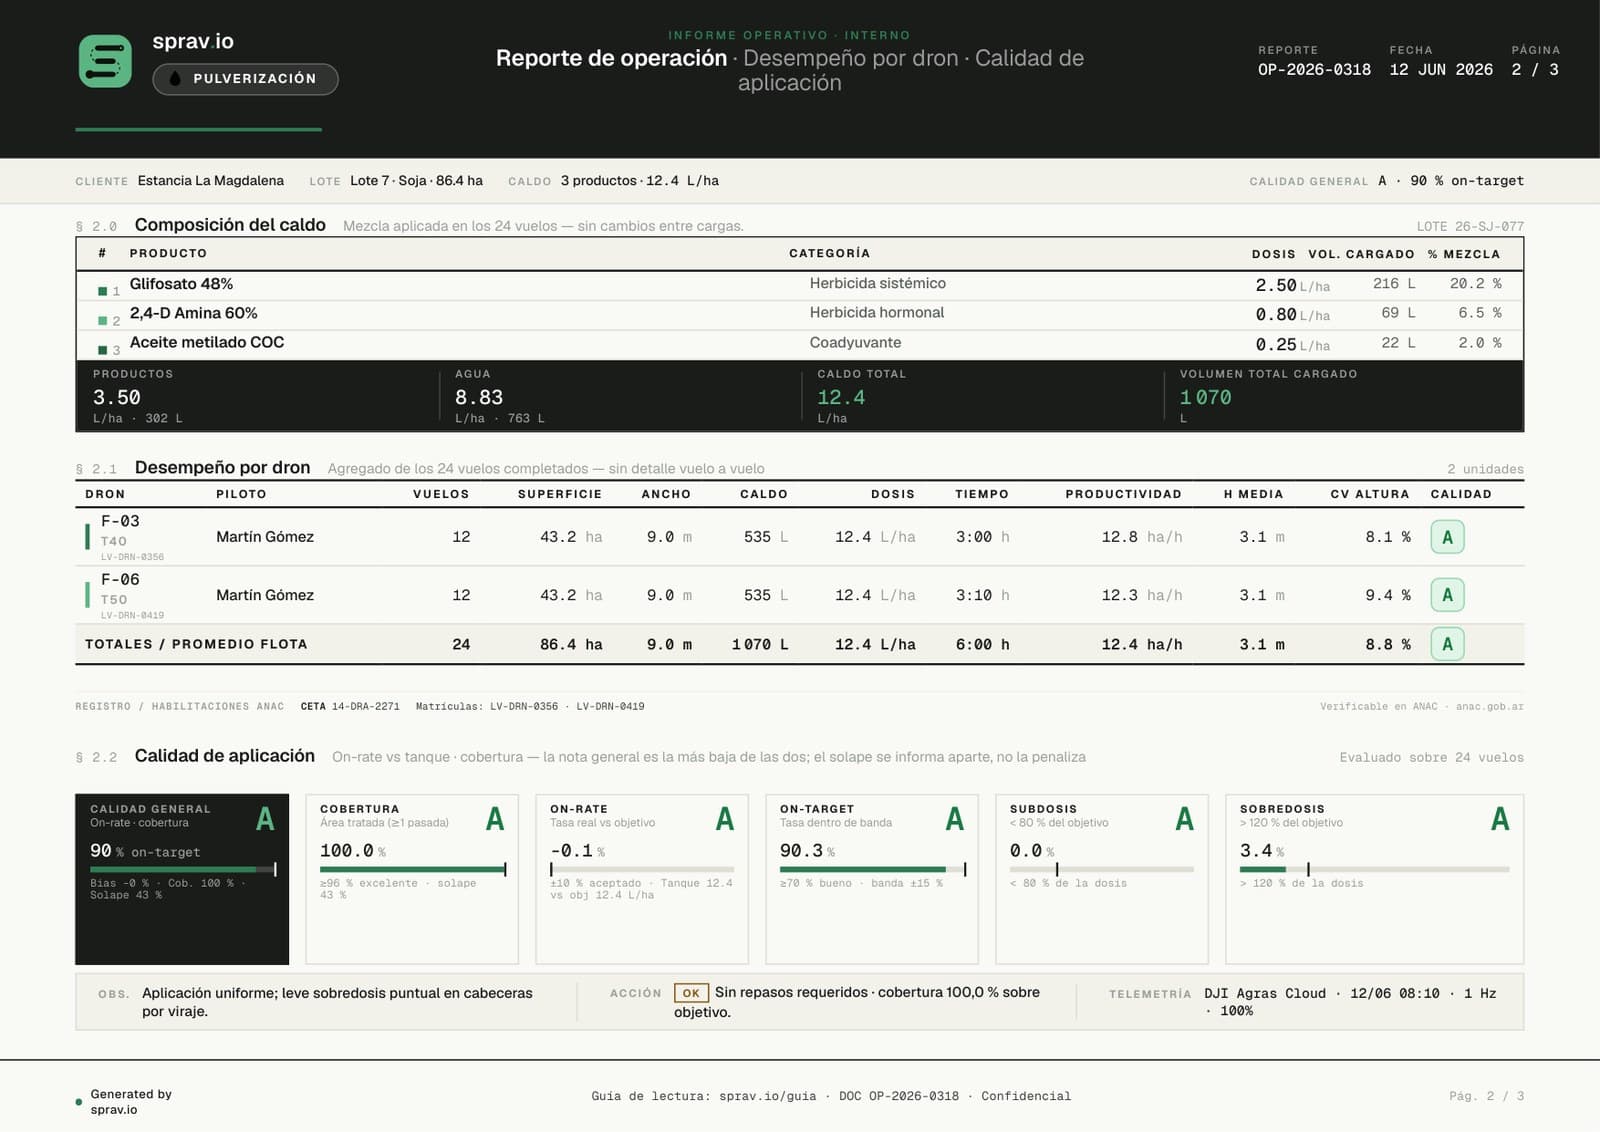Click the 216 L loaded volume cell
This screenshot has width=1600, height=1132.
pyautogui.click(x=1394, y=284)
